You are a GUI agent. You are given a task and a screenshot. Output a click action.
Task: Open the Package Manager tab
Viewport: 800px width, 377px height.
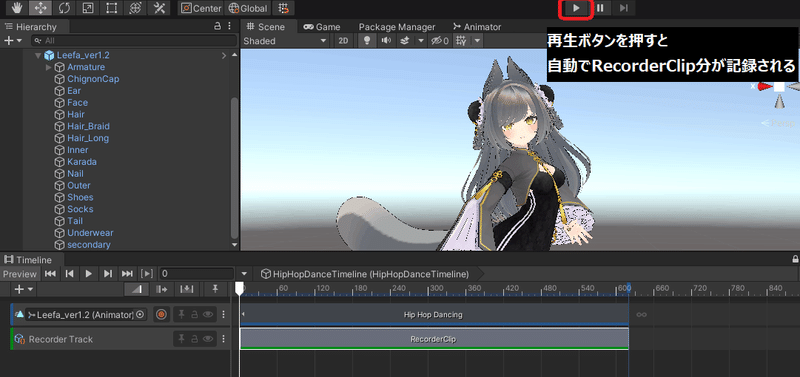[397, 27]
